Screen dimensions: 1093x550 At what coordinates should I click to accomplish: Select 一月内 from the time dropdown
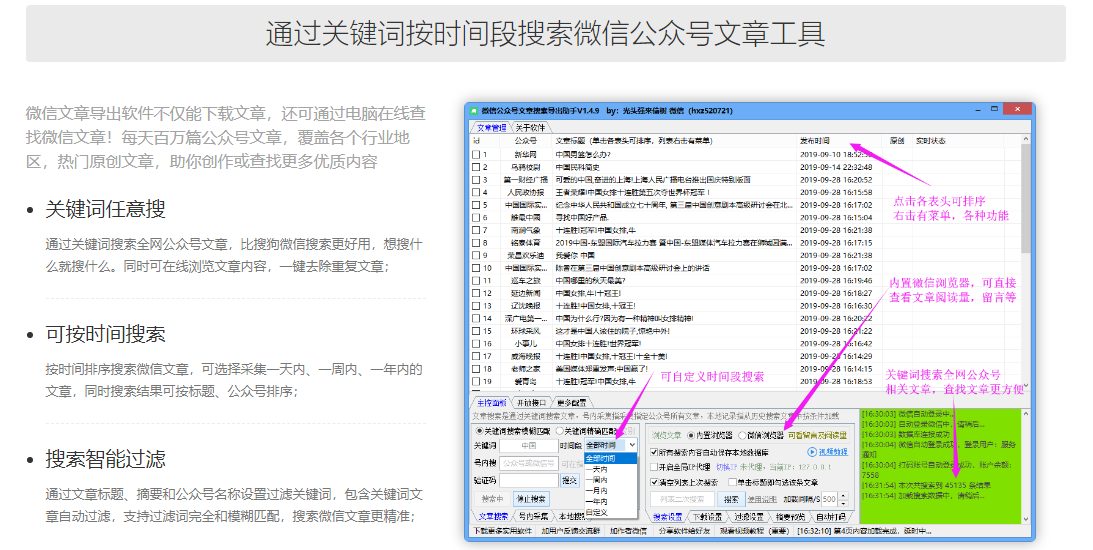click(610, 491)
